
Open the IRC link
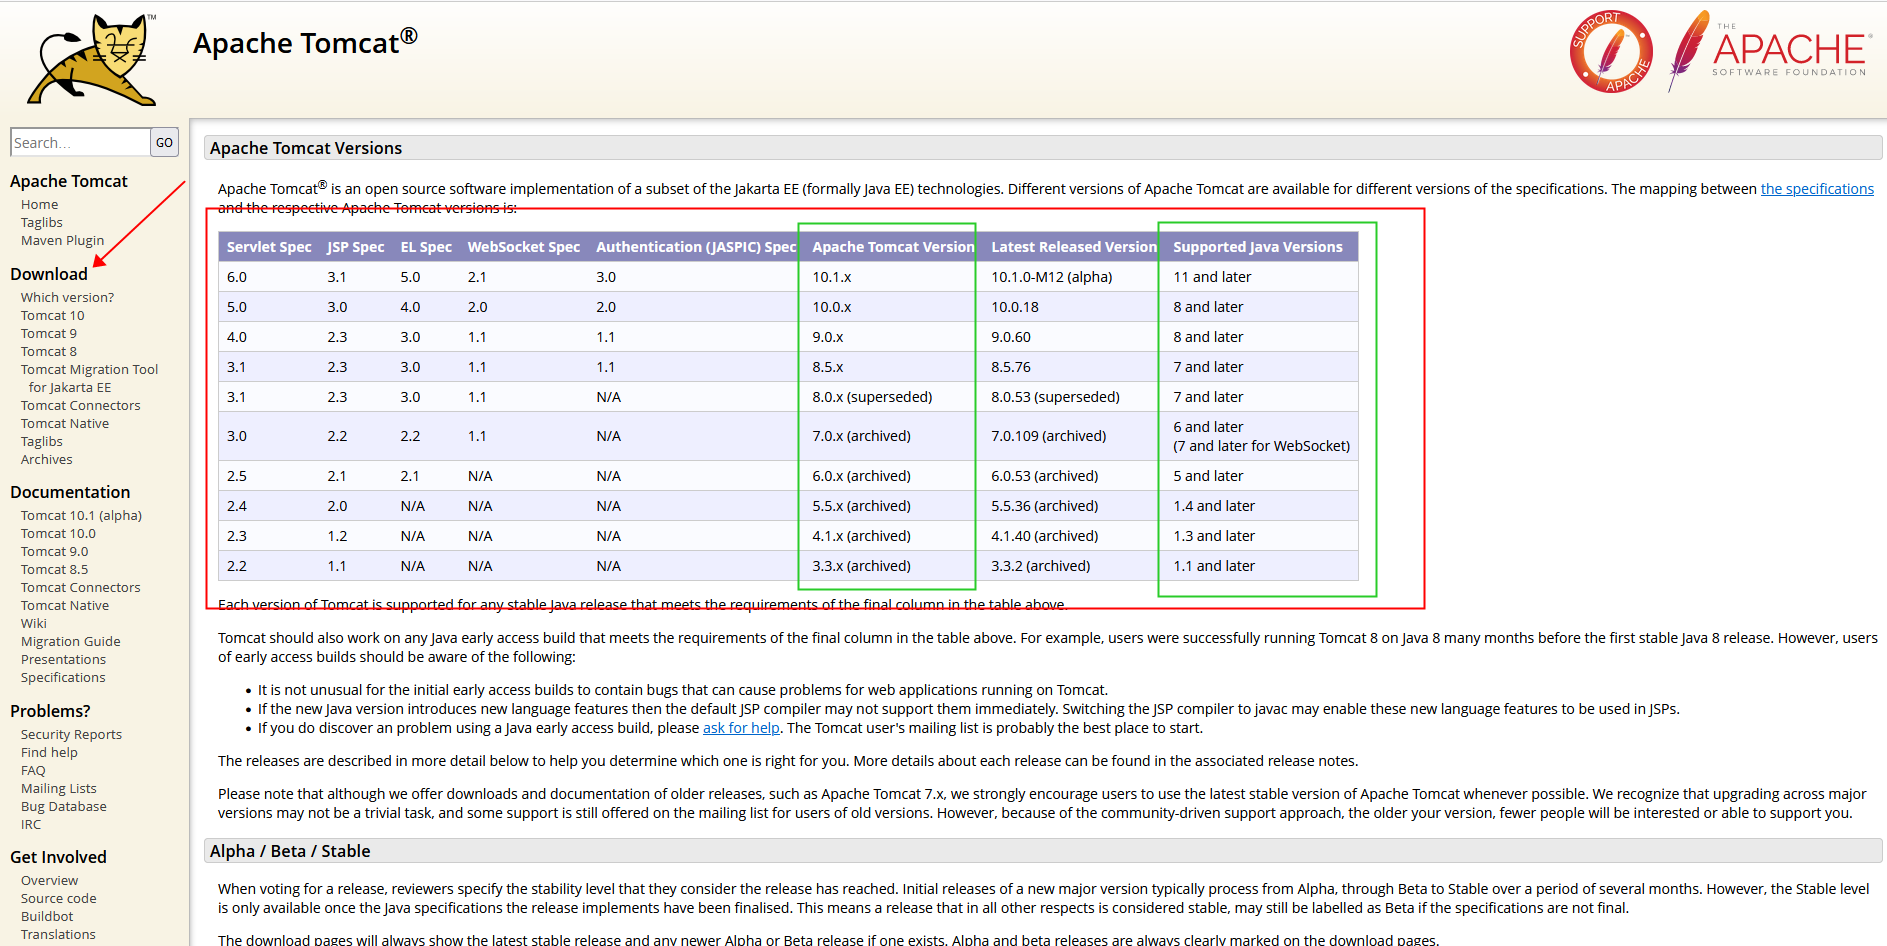31,824
